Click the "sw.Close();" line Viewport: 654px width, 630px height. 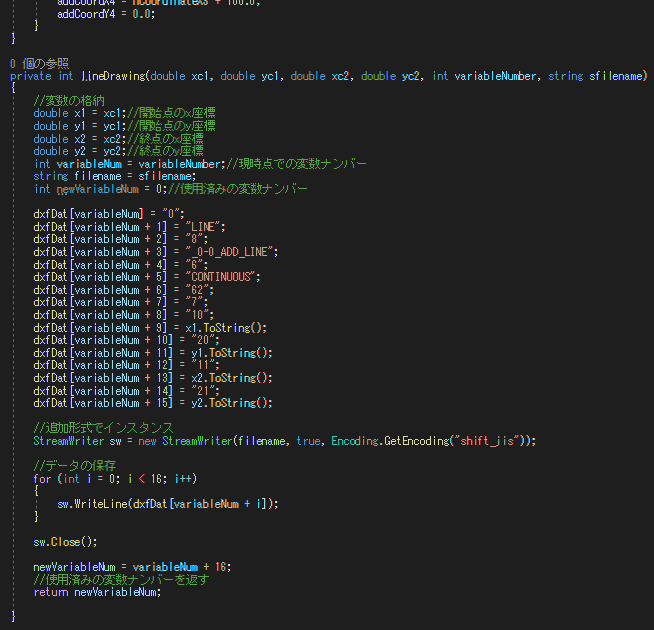[65, 542]
